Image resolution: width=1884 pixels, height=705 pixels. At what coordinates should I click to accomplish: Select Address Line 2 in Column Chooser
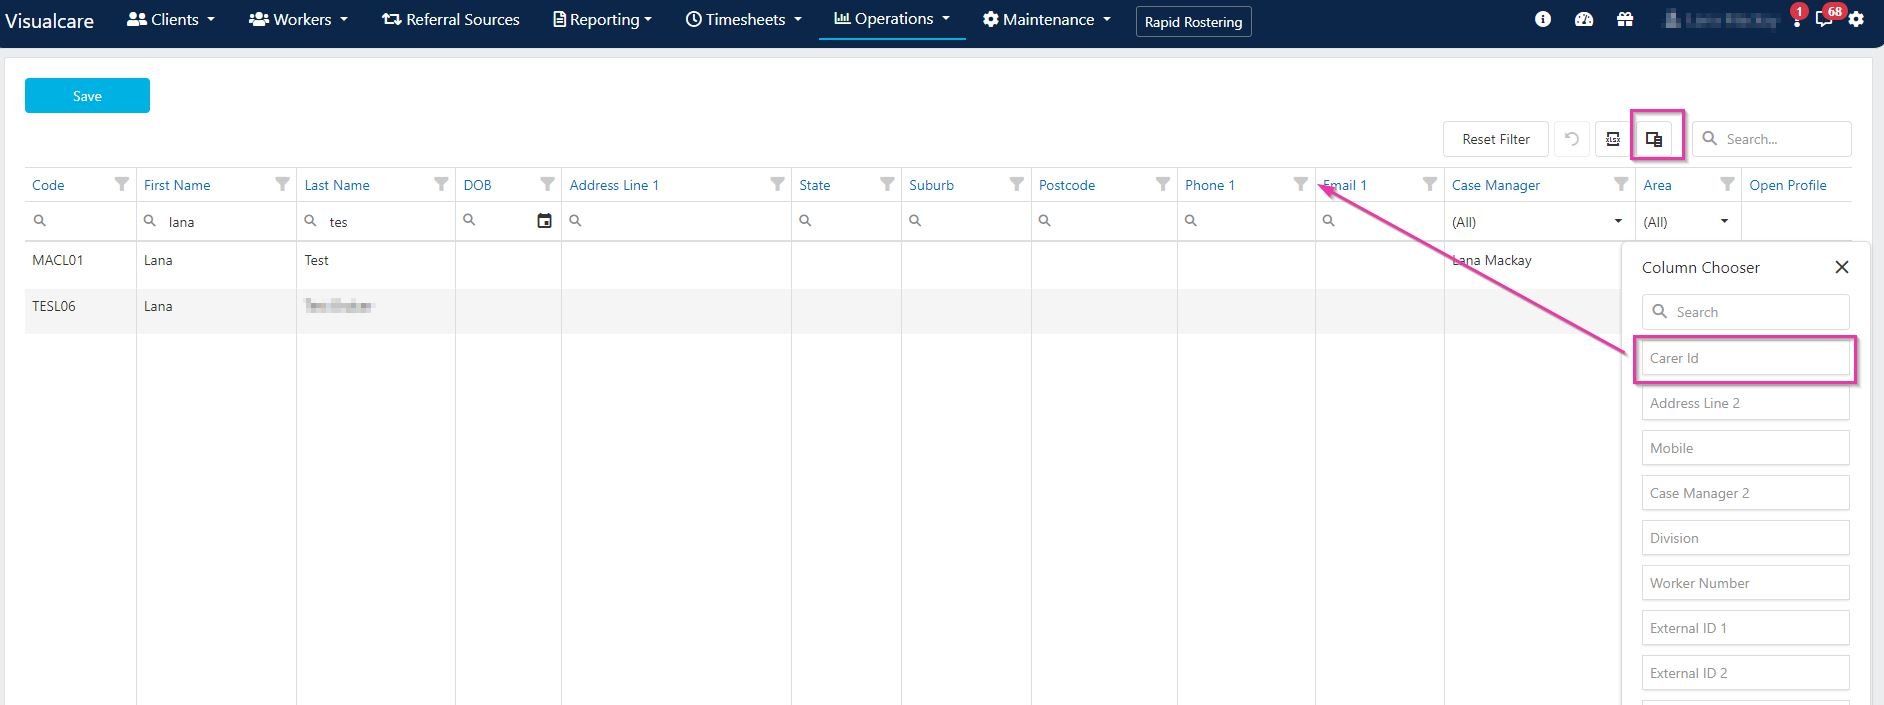pos(1745,403)
